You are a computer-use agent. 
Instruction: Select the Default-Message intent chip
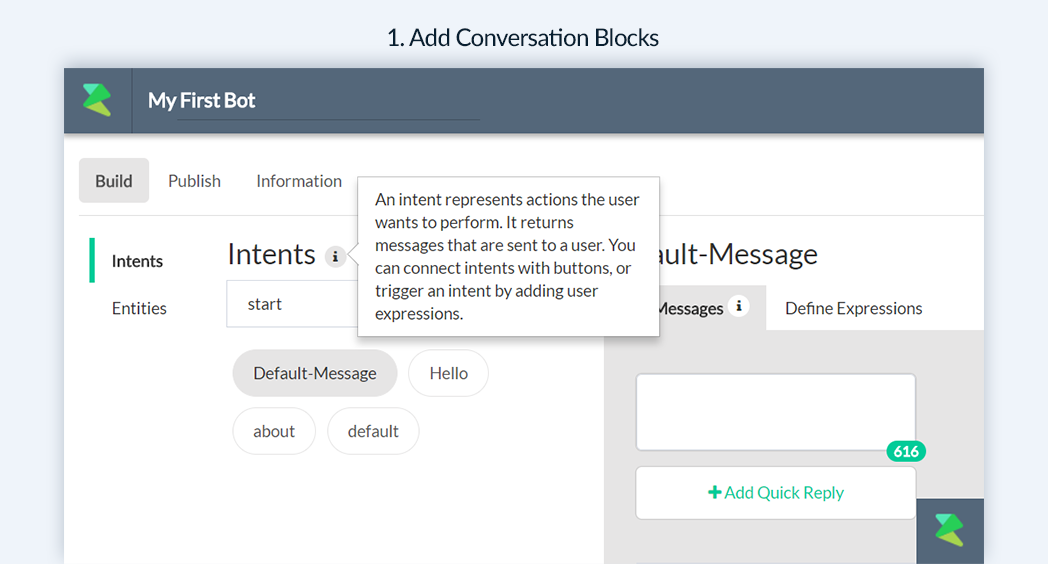click(315, 373)
